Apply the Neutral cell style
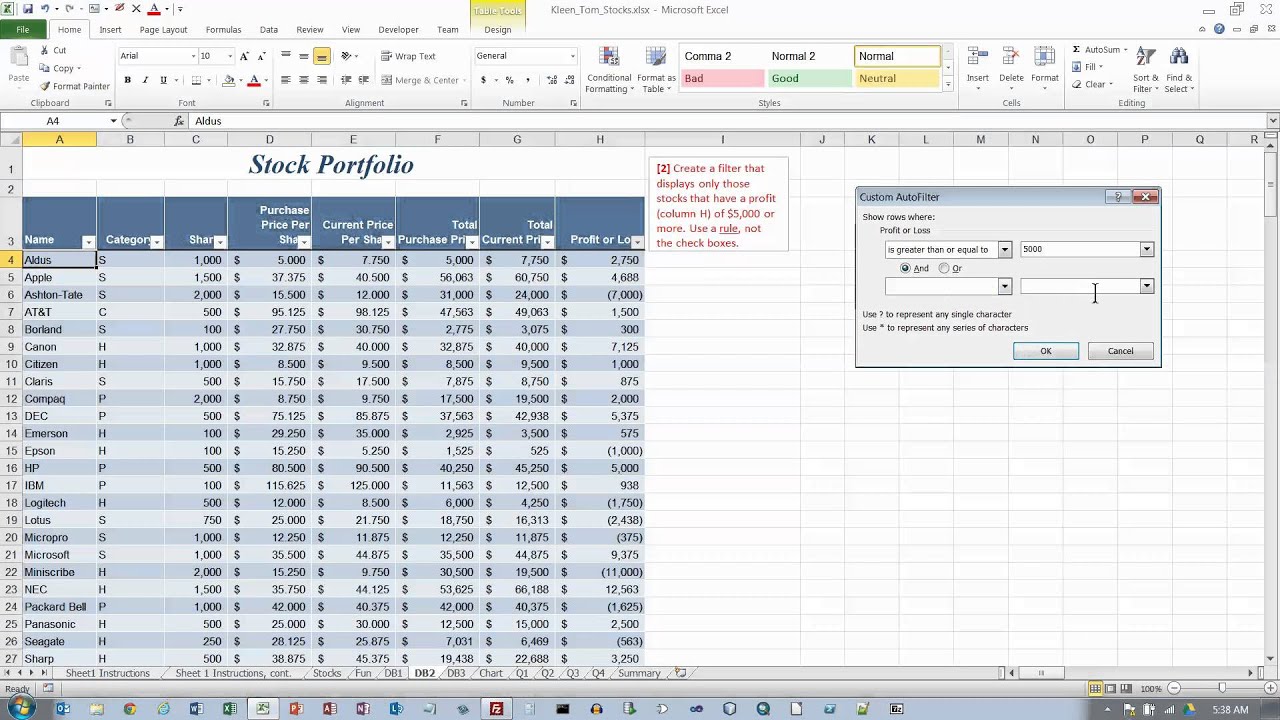This screenshot has width=1280, height=720. [x=896, y=78]
